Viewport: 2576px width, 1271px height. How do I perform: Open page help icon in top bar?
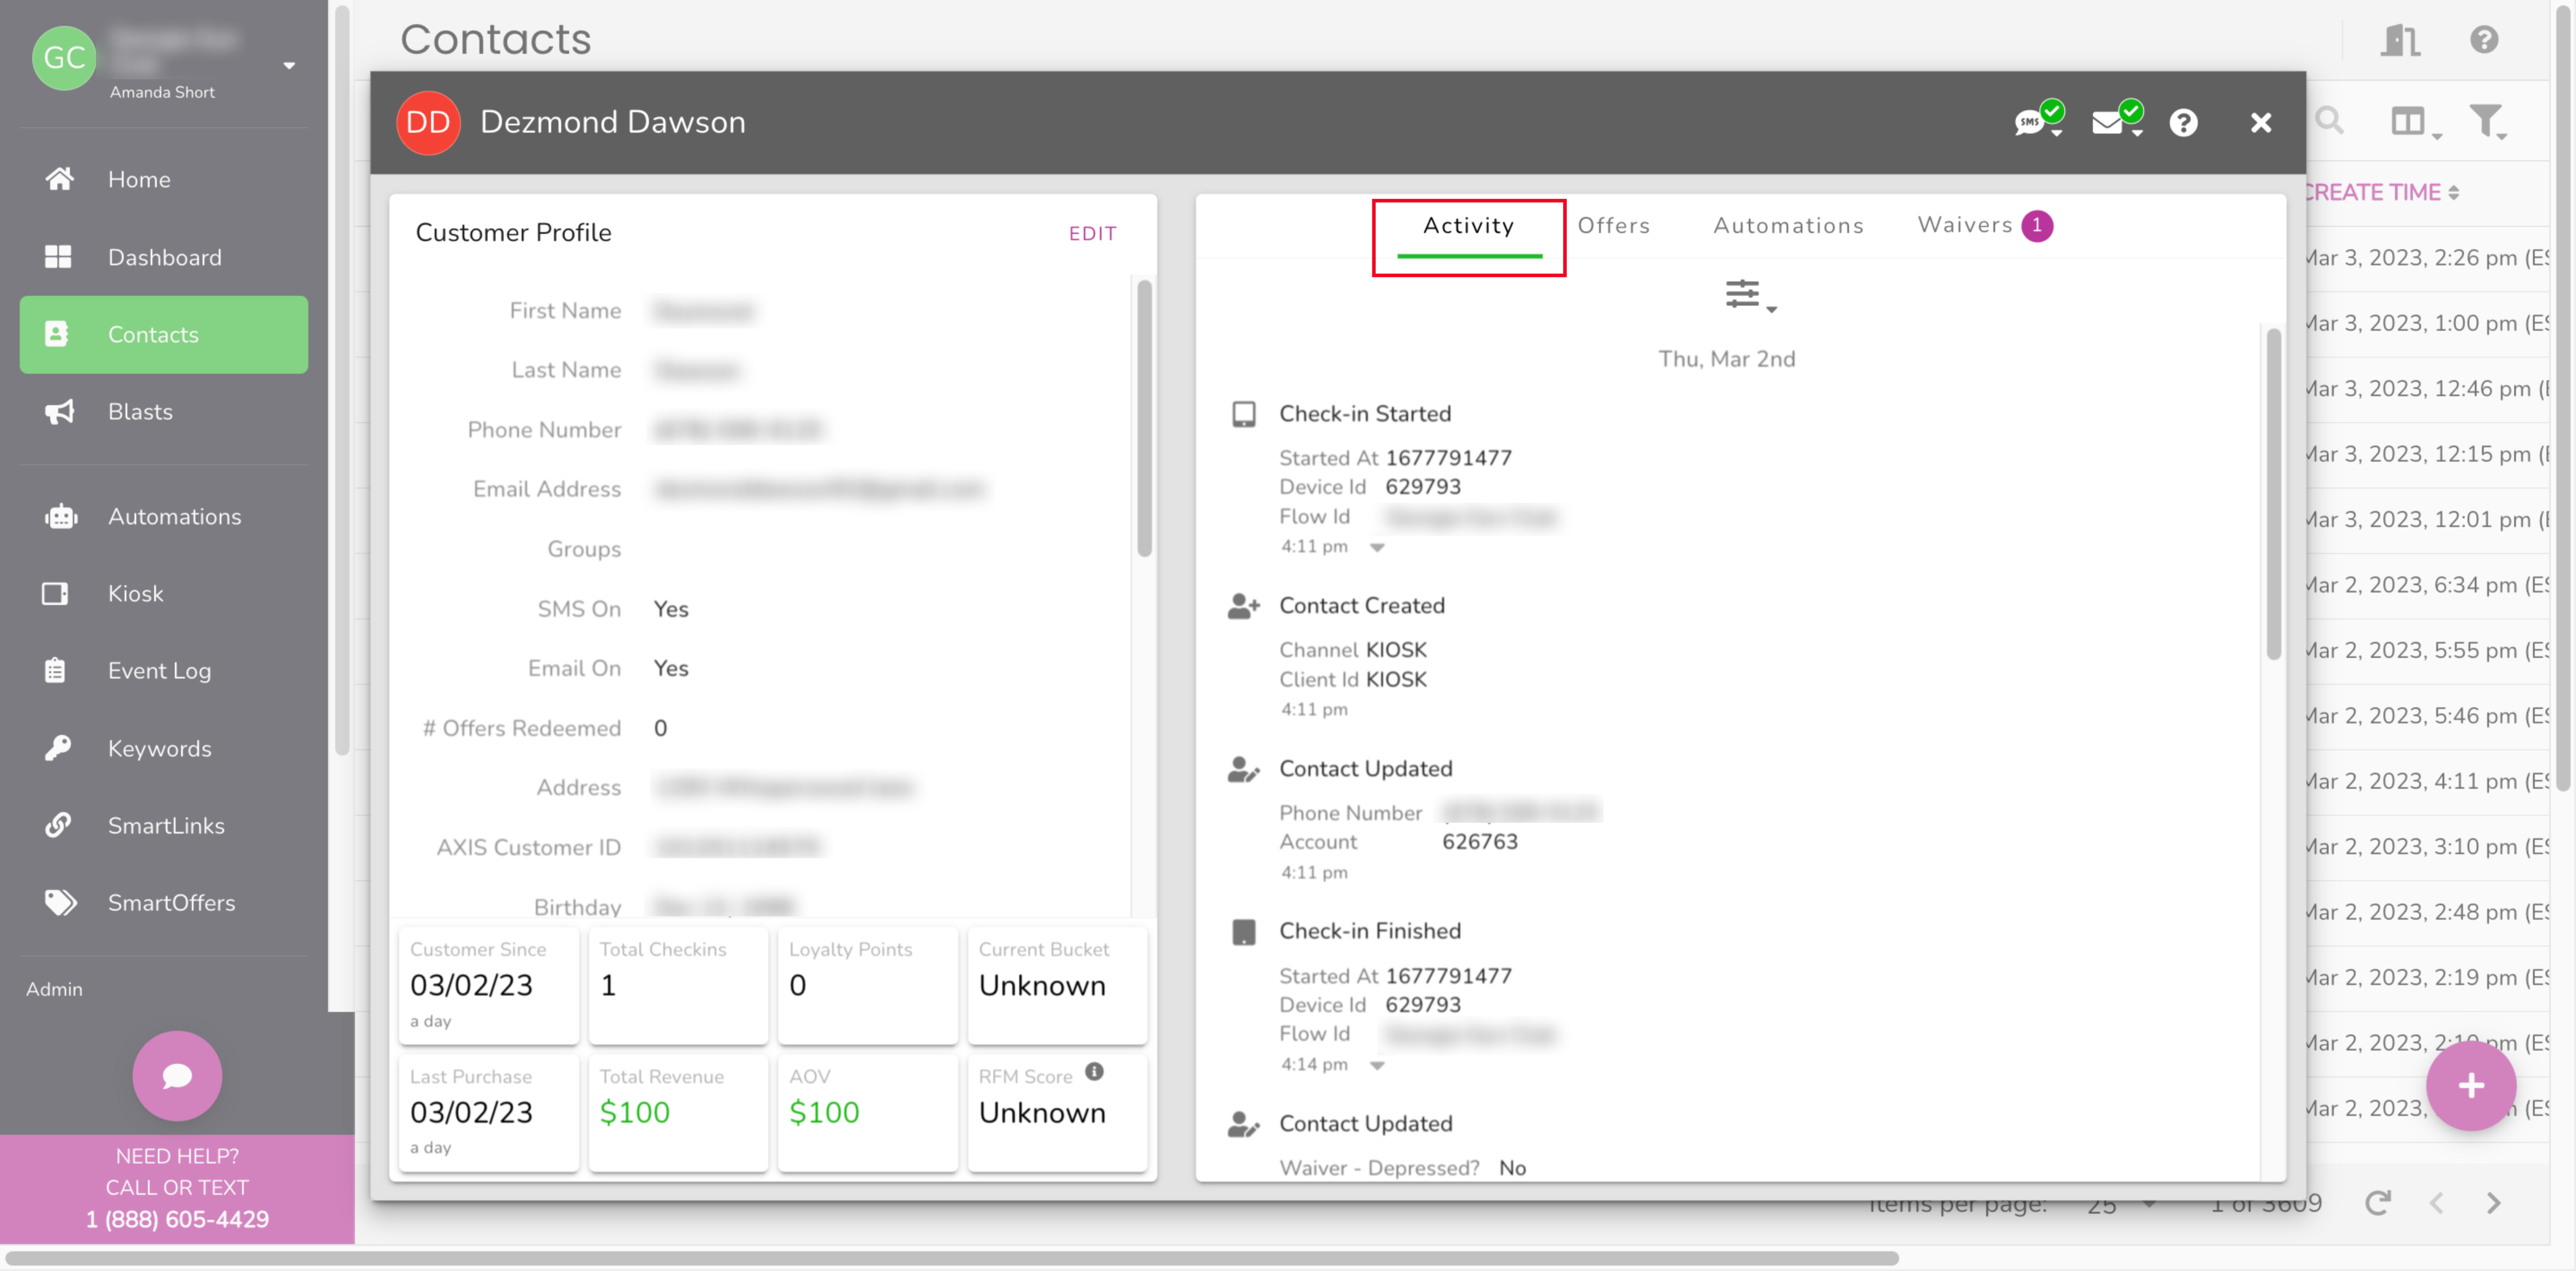click(x=2484, y=40)
